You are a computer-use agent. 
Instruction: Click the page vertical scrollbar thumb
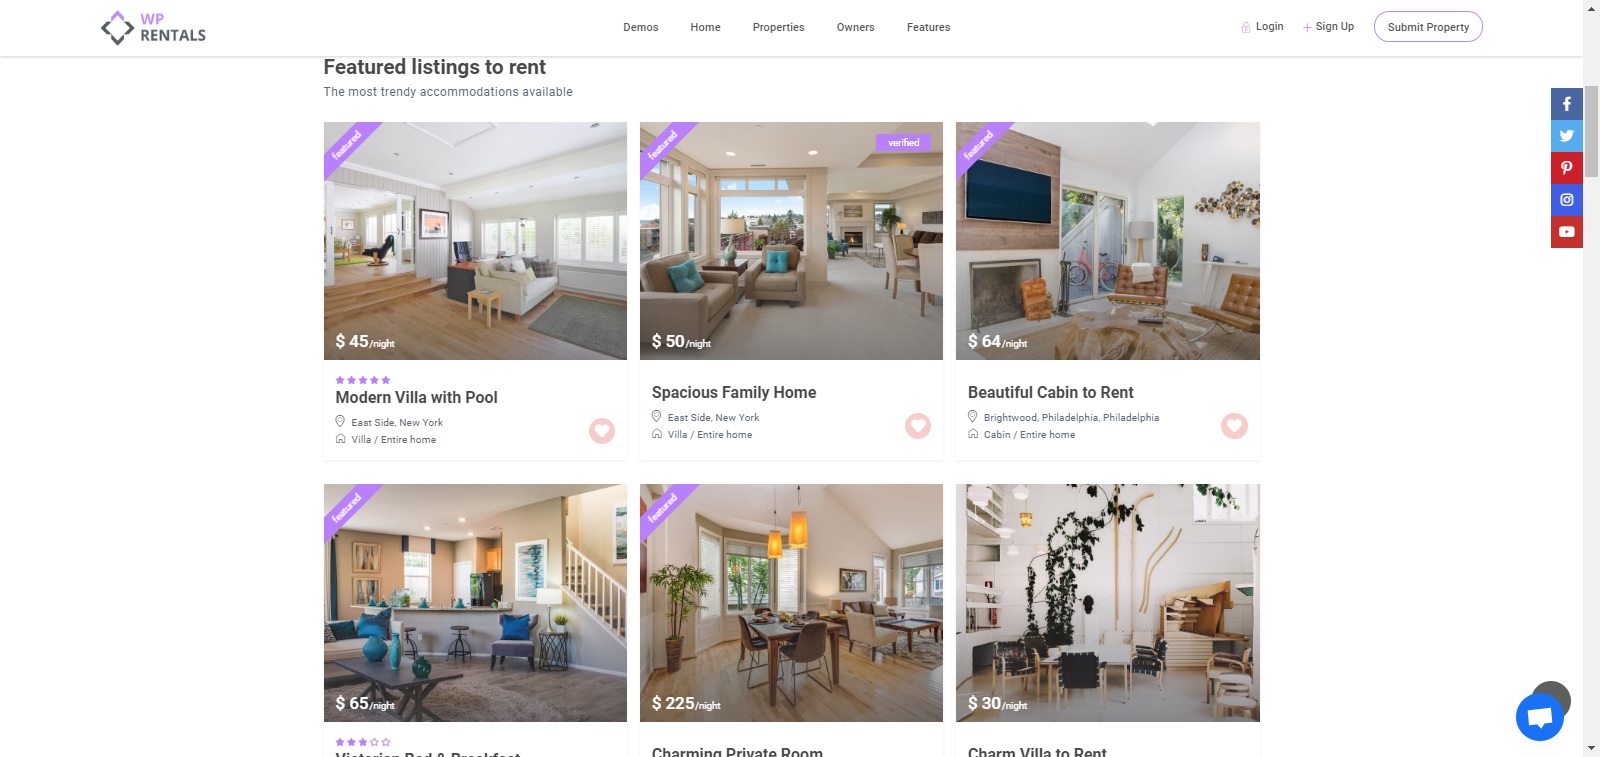tap(1591, 131)
